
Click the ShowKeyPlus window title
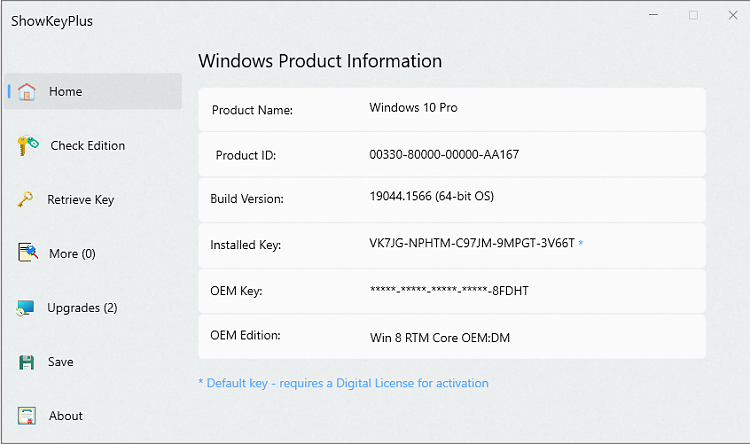[52, 21]
